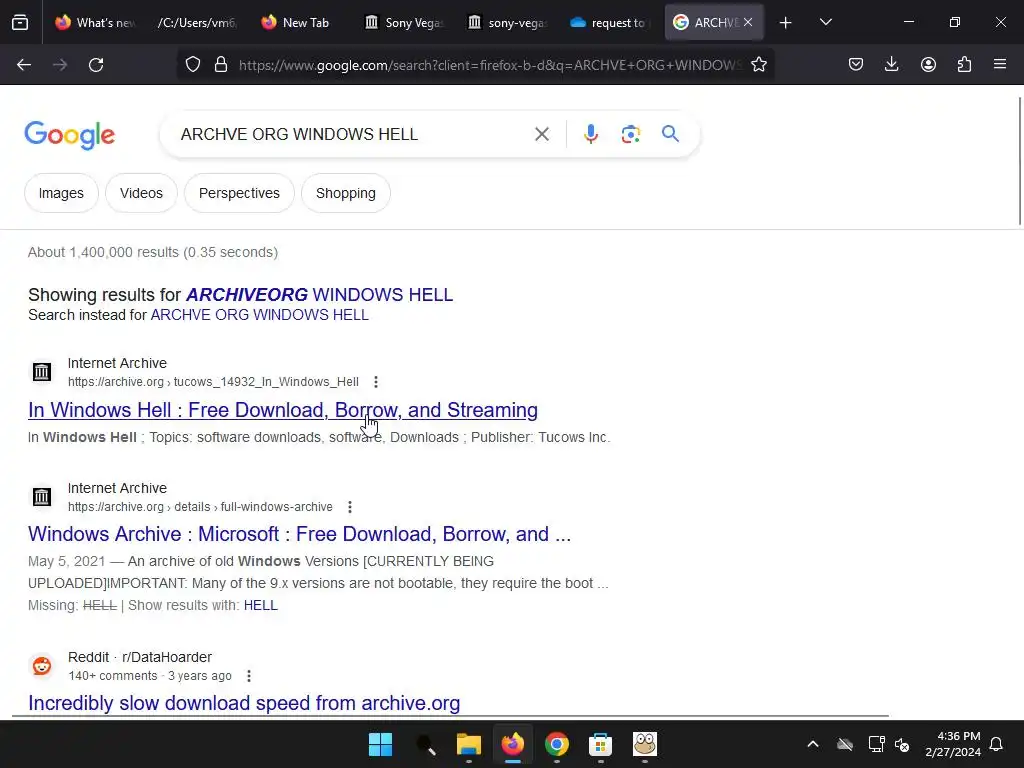Reload the current page
Image resolution: width=1024 pixels, height=768 pixels.
click(x=96, y=65)
